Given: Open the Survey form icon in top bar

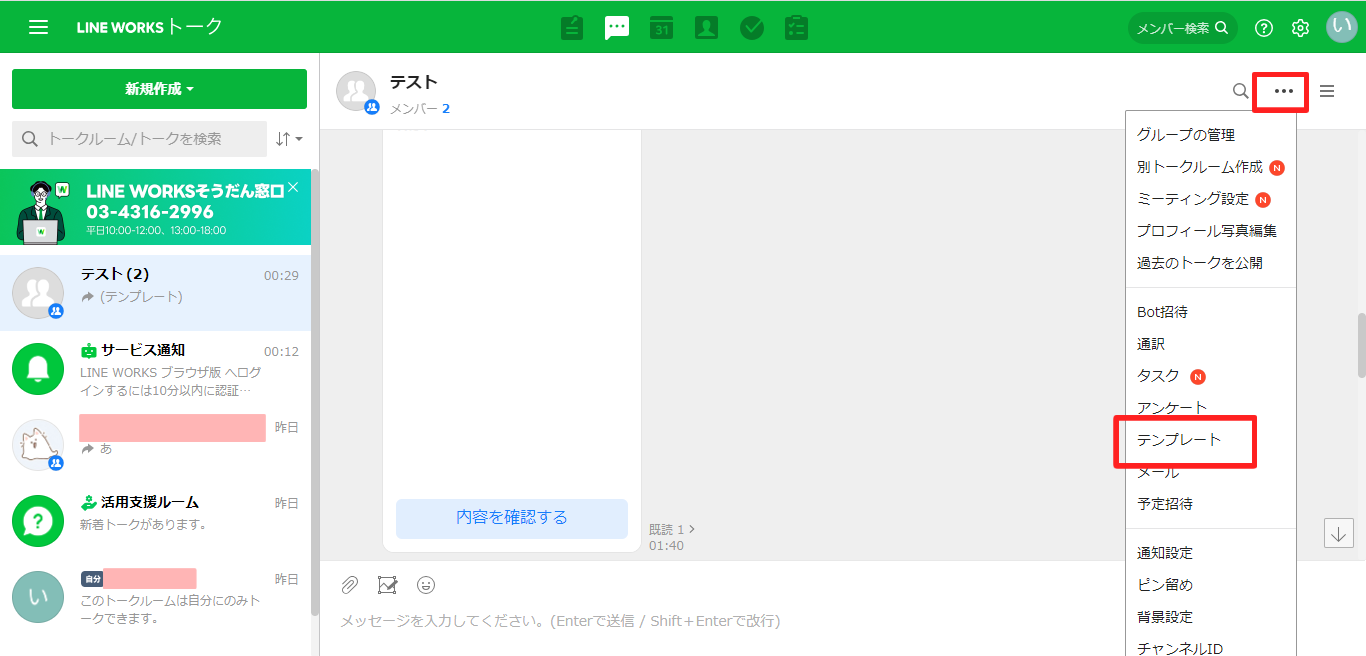Looking at the screenshot, I should click(797, 27).
